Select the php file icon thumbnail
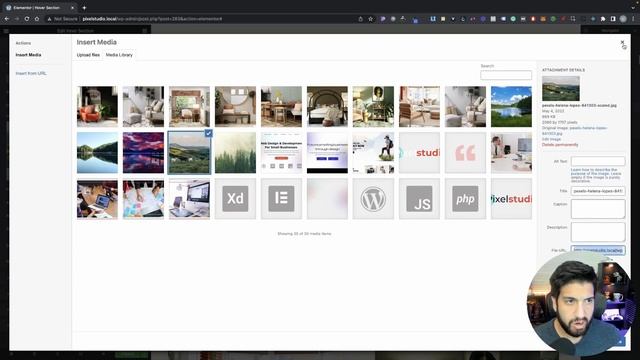 (465, 199)
